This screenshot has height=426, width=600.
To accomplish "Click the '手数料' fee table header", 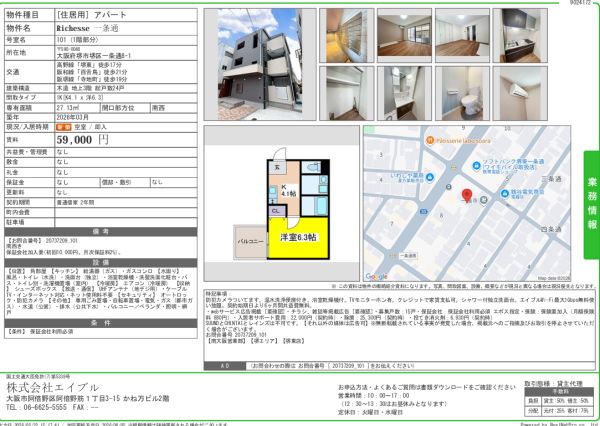I will click(560, 392).
